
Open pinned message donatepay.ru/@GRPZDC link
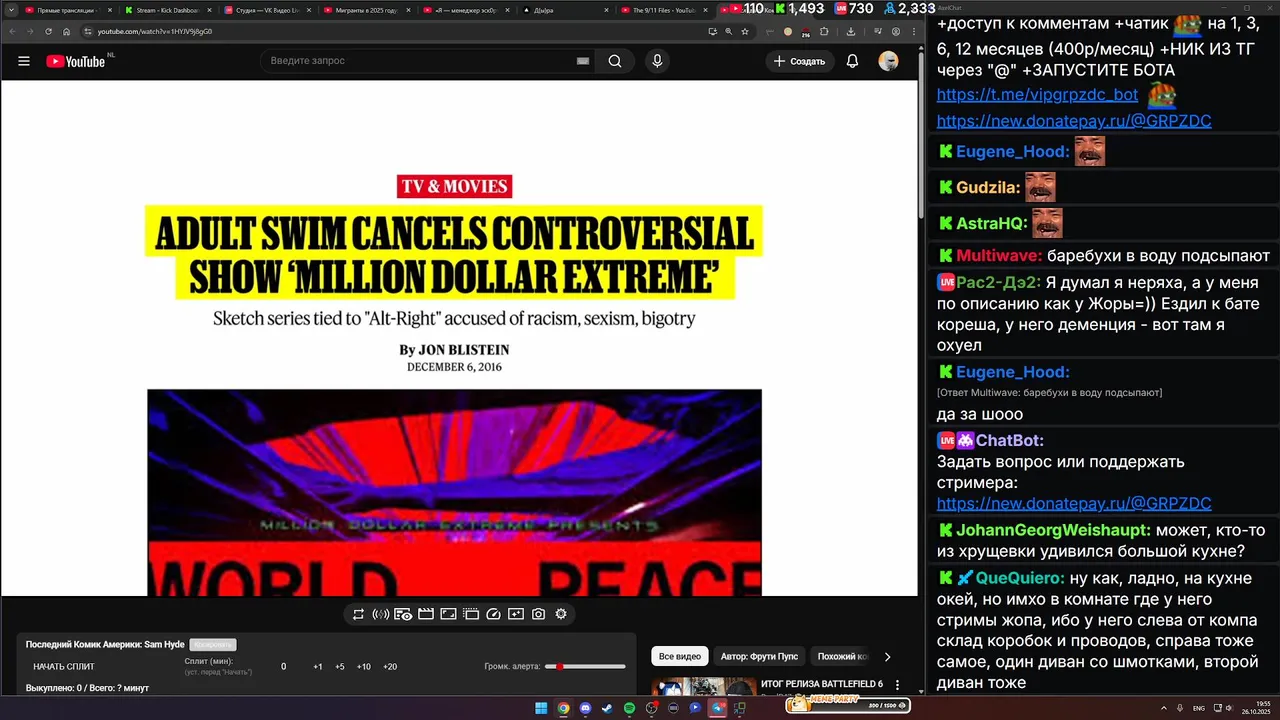pyautogui.click(x=1074, y=121)
